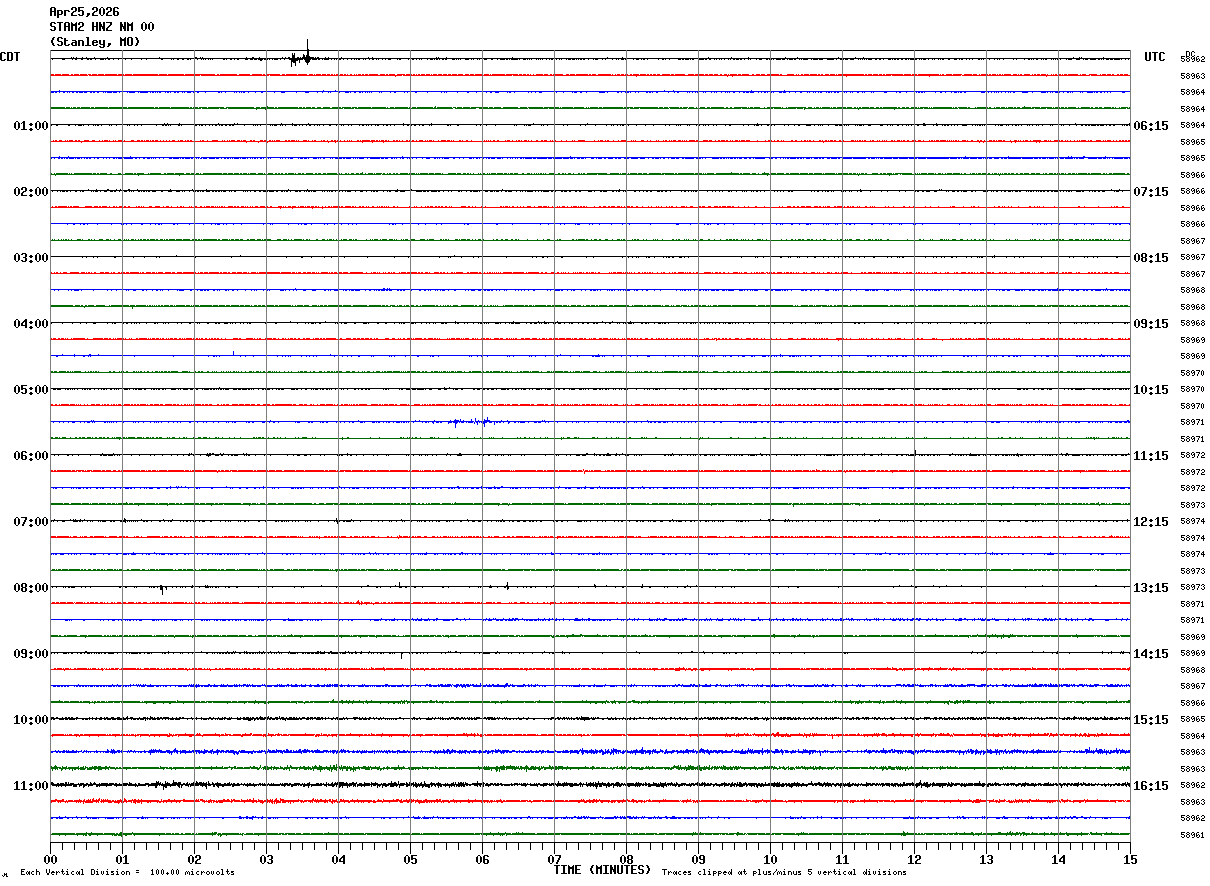The width and height of the screenshot is (1210, 886).
Task: Click the 11:00 CDT row label
Action: 31,786
